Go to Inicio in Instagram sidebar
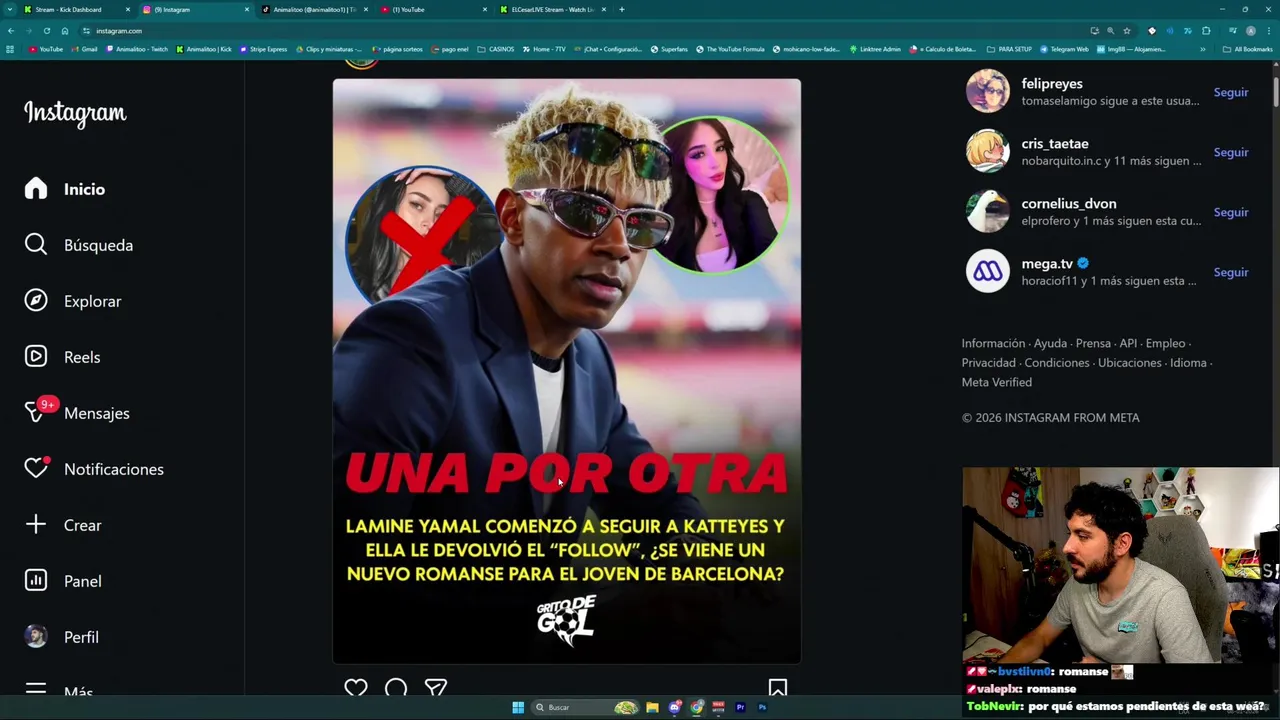The height and width of the screenshot is (720, 1280). (65, 189)
